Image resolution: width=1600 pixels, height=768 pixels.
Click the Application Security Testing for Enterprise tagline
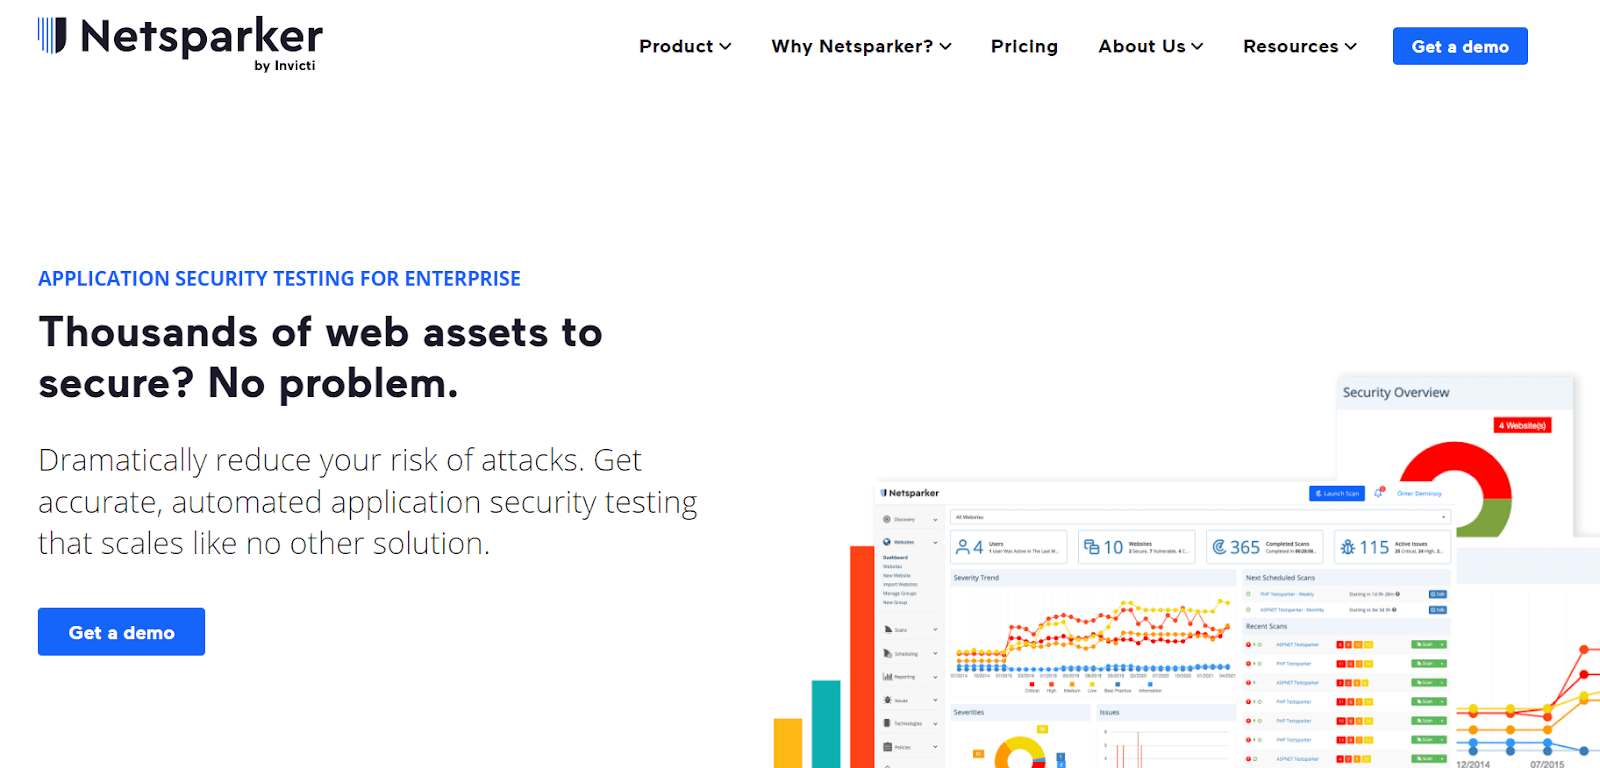(x=279, y=279)
